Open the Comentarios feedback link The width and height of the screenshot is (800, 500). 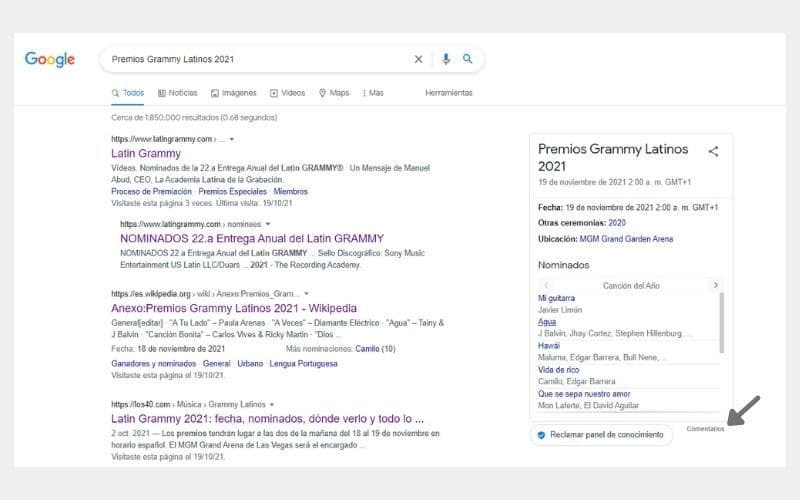point(705,429)
